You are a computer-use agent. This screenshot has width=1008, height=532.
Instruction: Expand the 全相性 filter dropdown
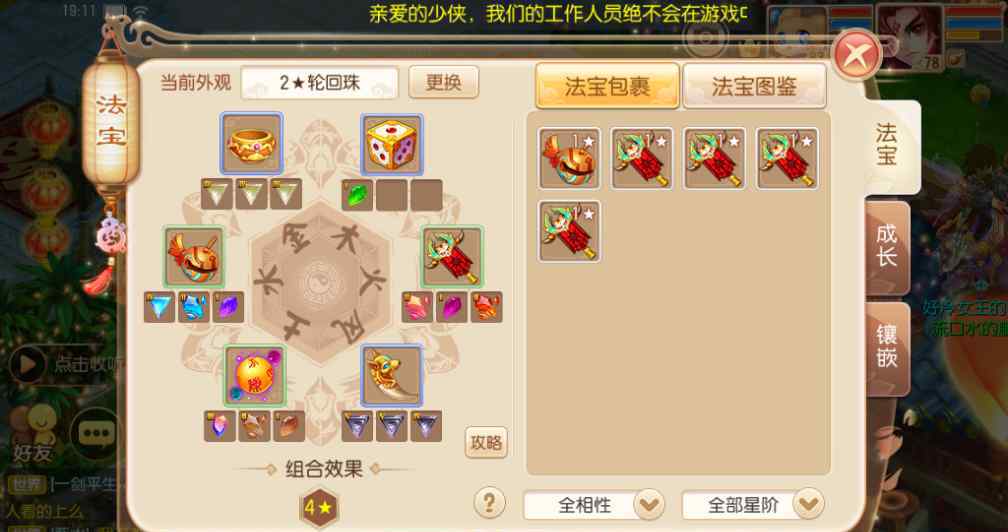649,504
